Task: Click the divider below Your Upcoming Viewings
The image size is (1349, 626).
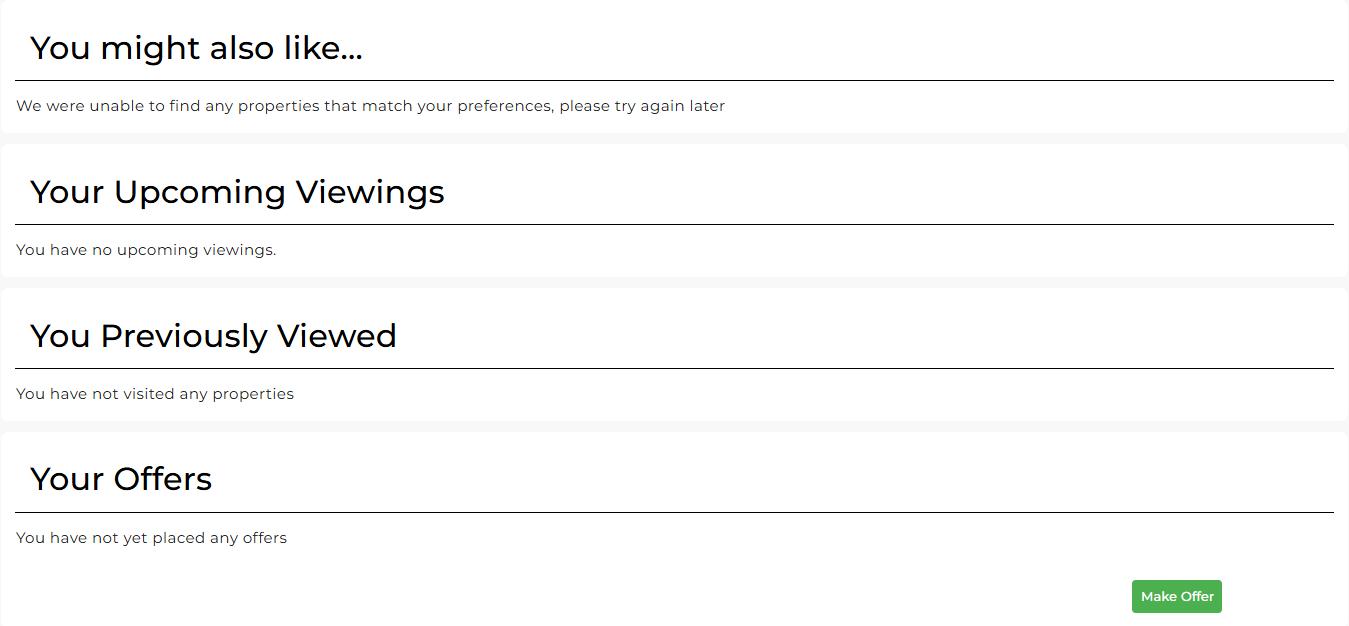Action: [x=674, y=224]
